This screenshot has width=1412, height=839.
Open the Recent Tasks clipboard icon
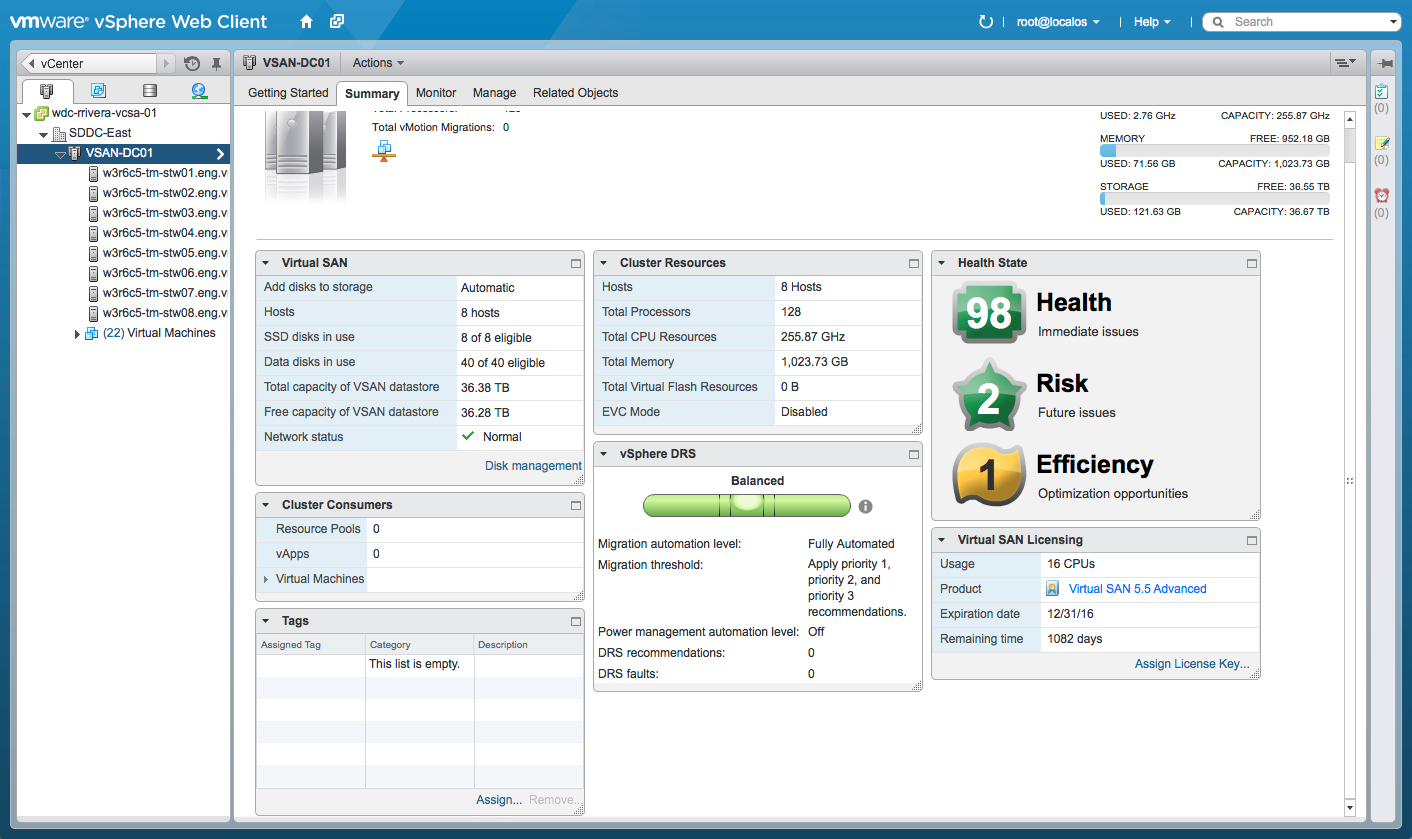(x=1382, y=91)
